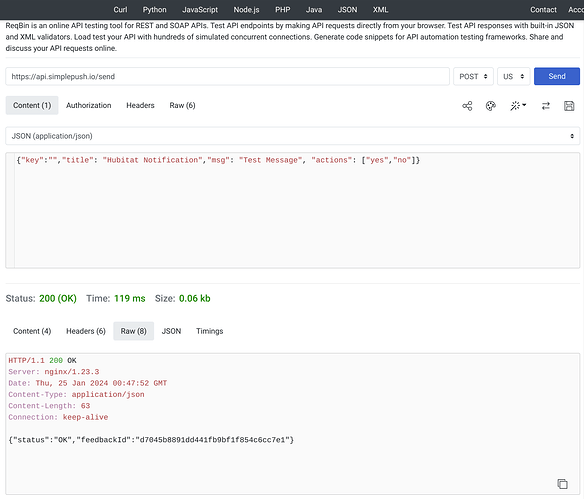This screenshot has height=499, width=584.
Task: Select the request Raw (6) tab
Action: (182, 105)
